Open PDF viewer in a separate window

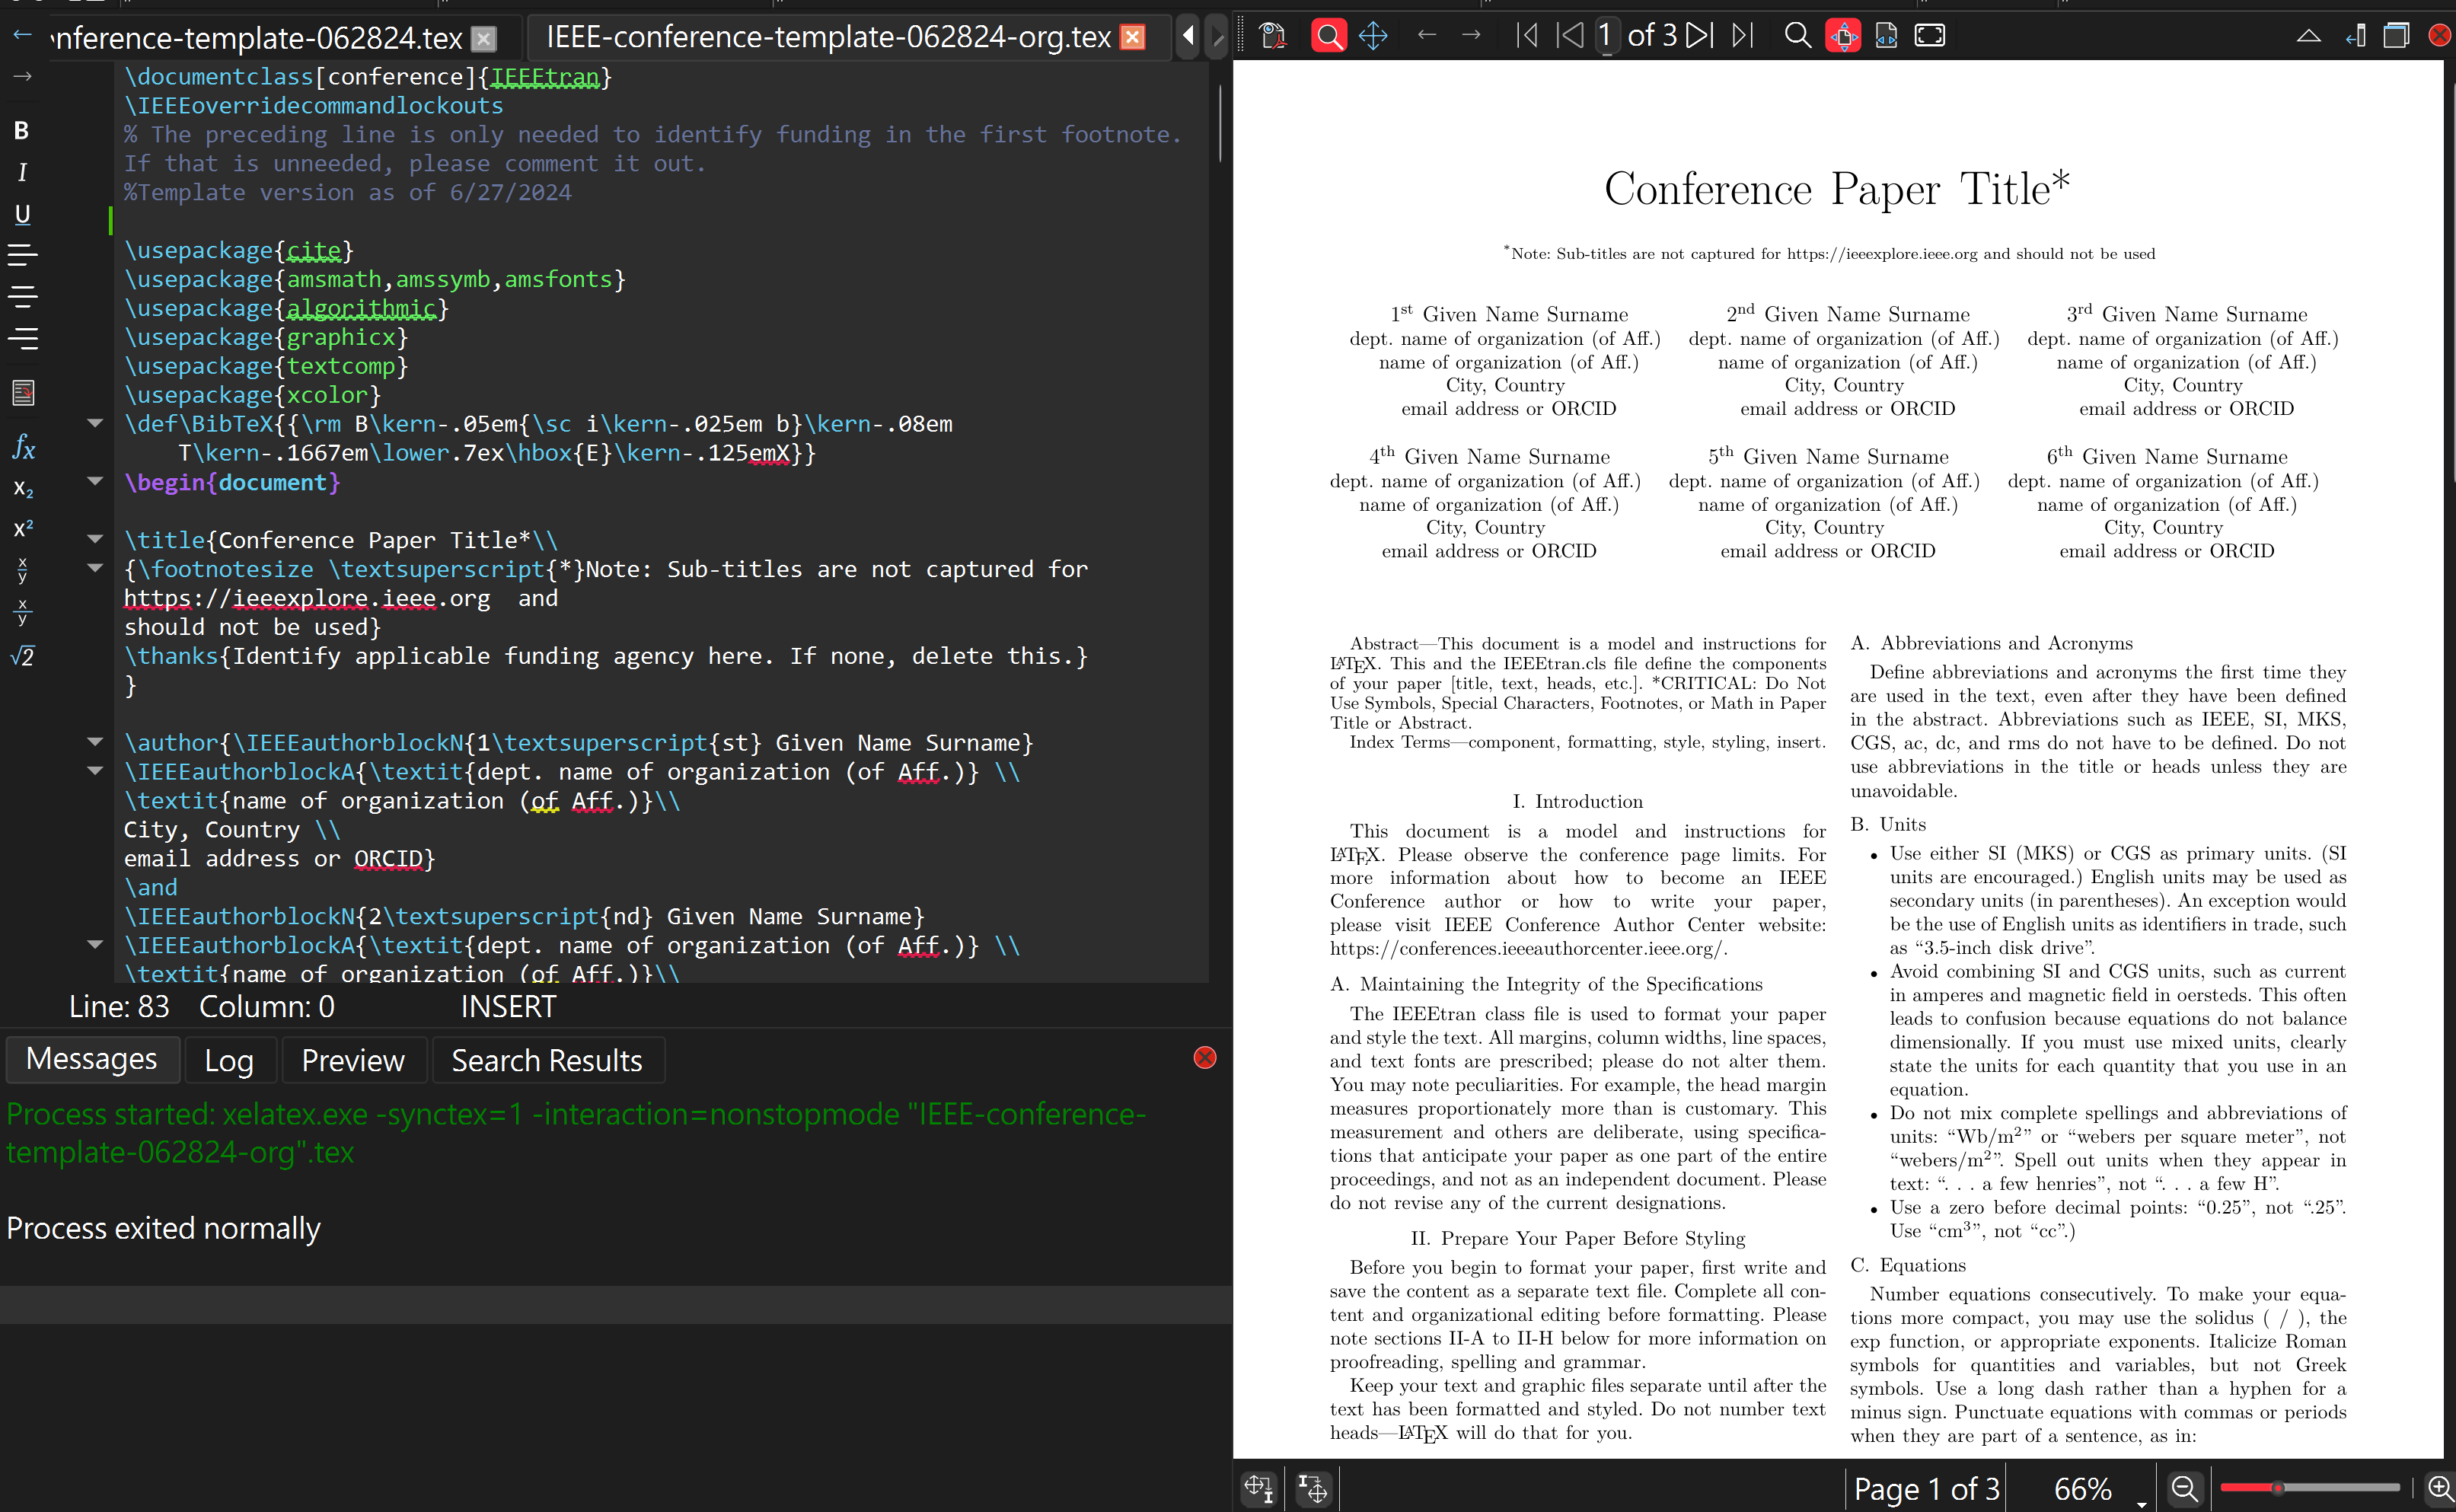(x=2396, y=36)
